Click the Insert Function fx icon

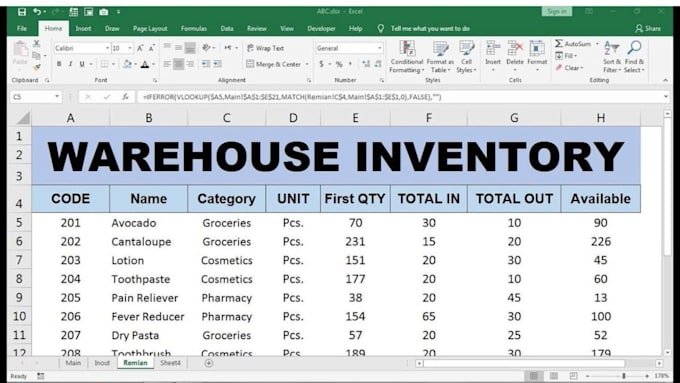tap(125, 97)
